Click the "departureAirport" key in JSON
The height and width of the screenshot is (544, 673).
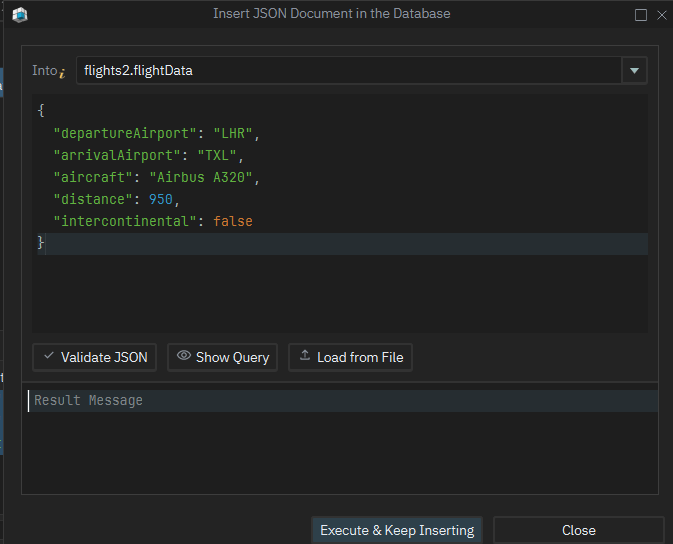pos(125,133)
